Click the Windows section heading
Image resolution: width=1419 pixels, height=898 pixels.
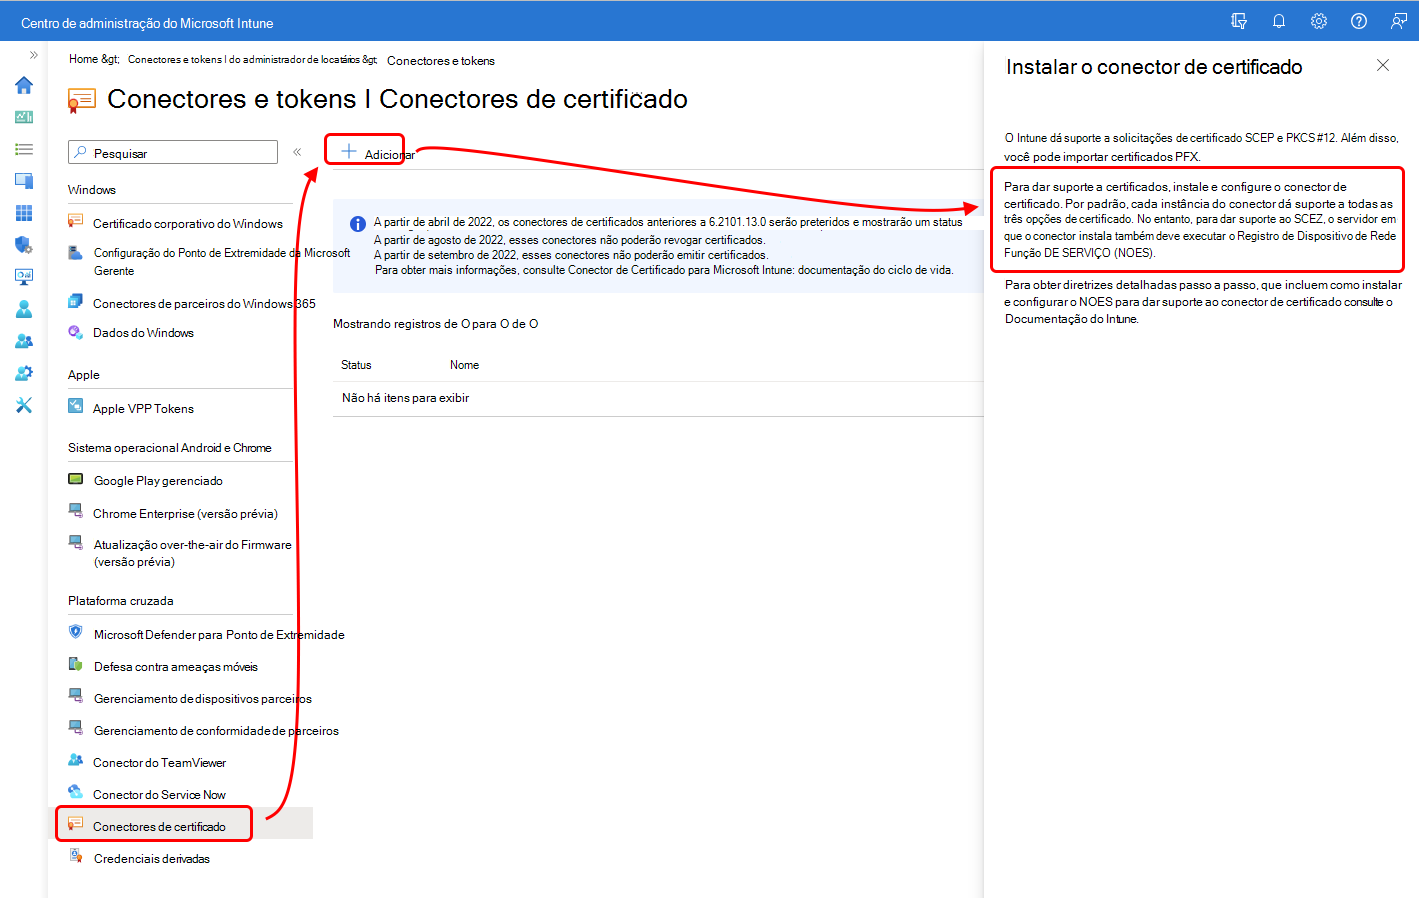point(92,190)
